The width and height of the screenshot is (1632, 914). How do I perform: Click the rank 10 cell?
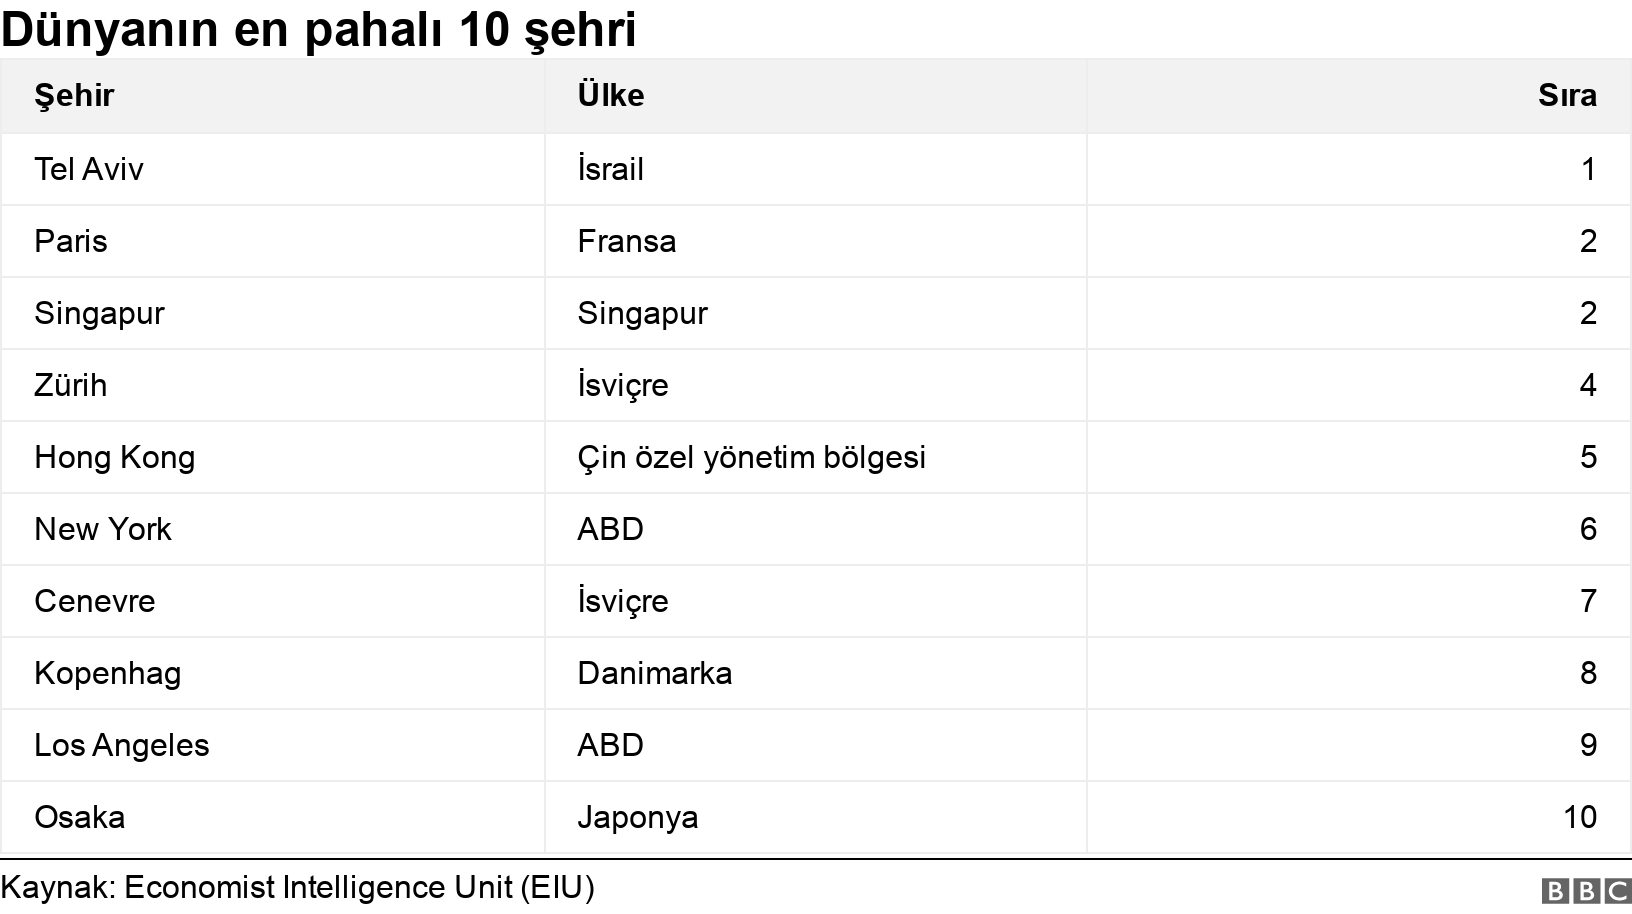click(1359, 817)
